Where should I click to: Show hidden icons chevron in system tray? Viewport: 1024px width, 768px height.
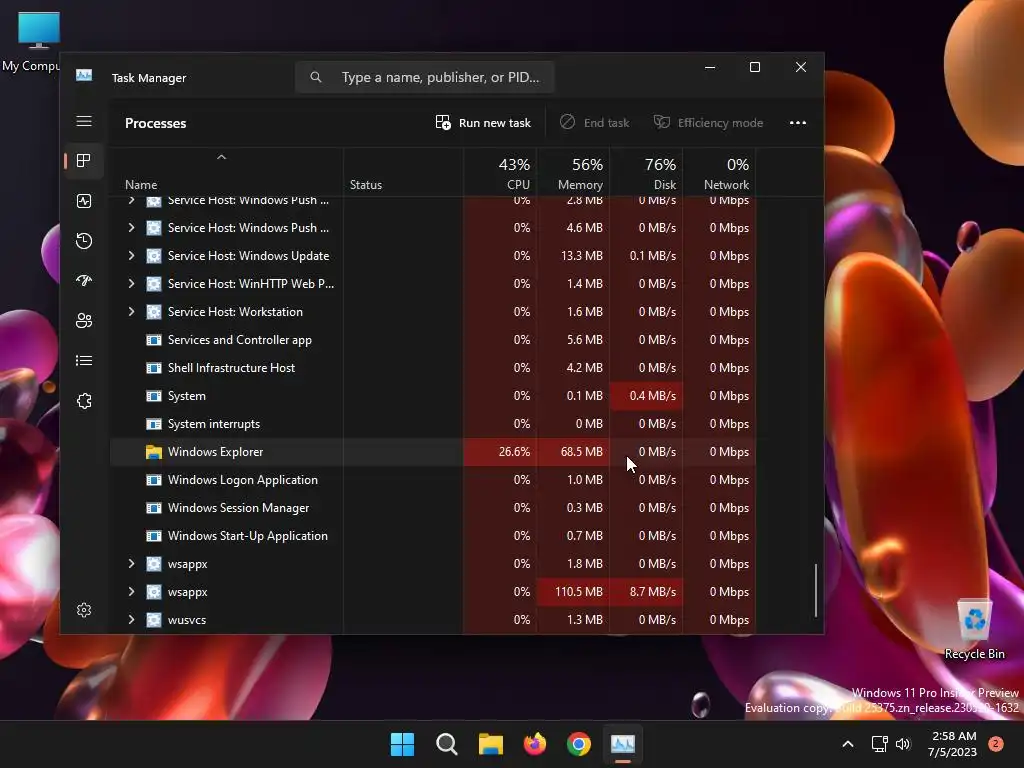coord(848,744)
